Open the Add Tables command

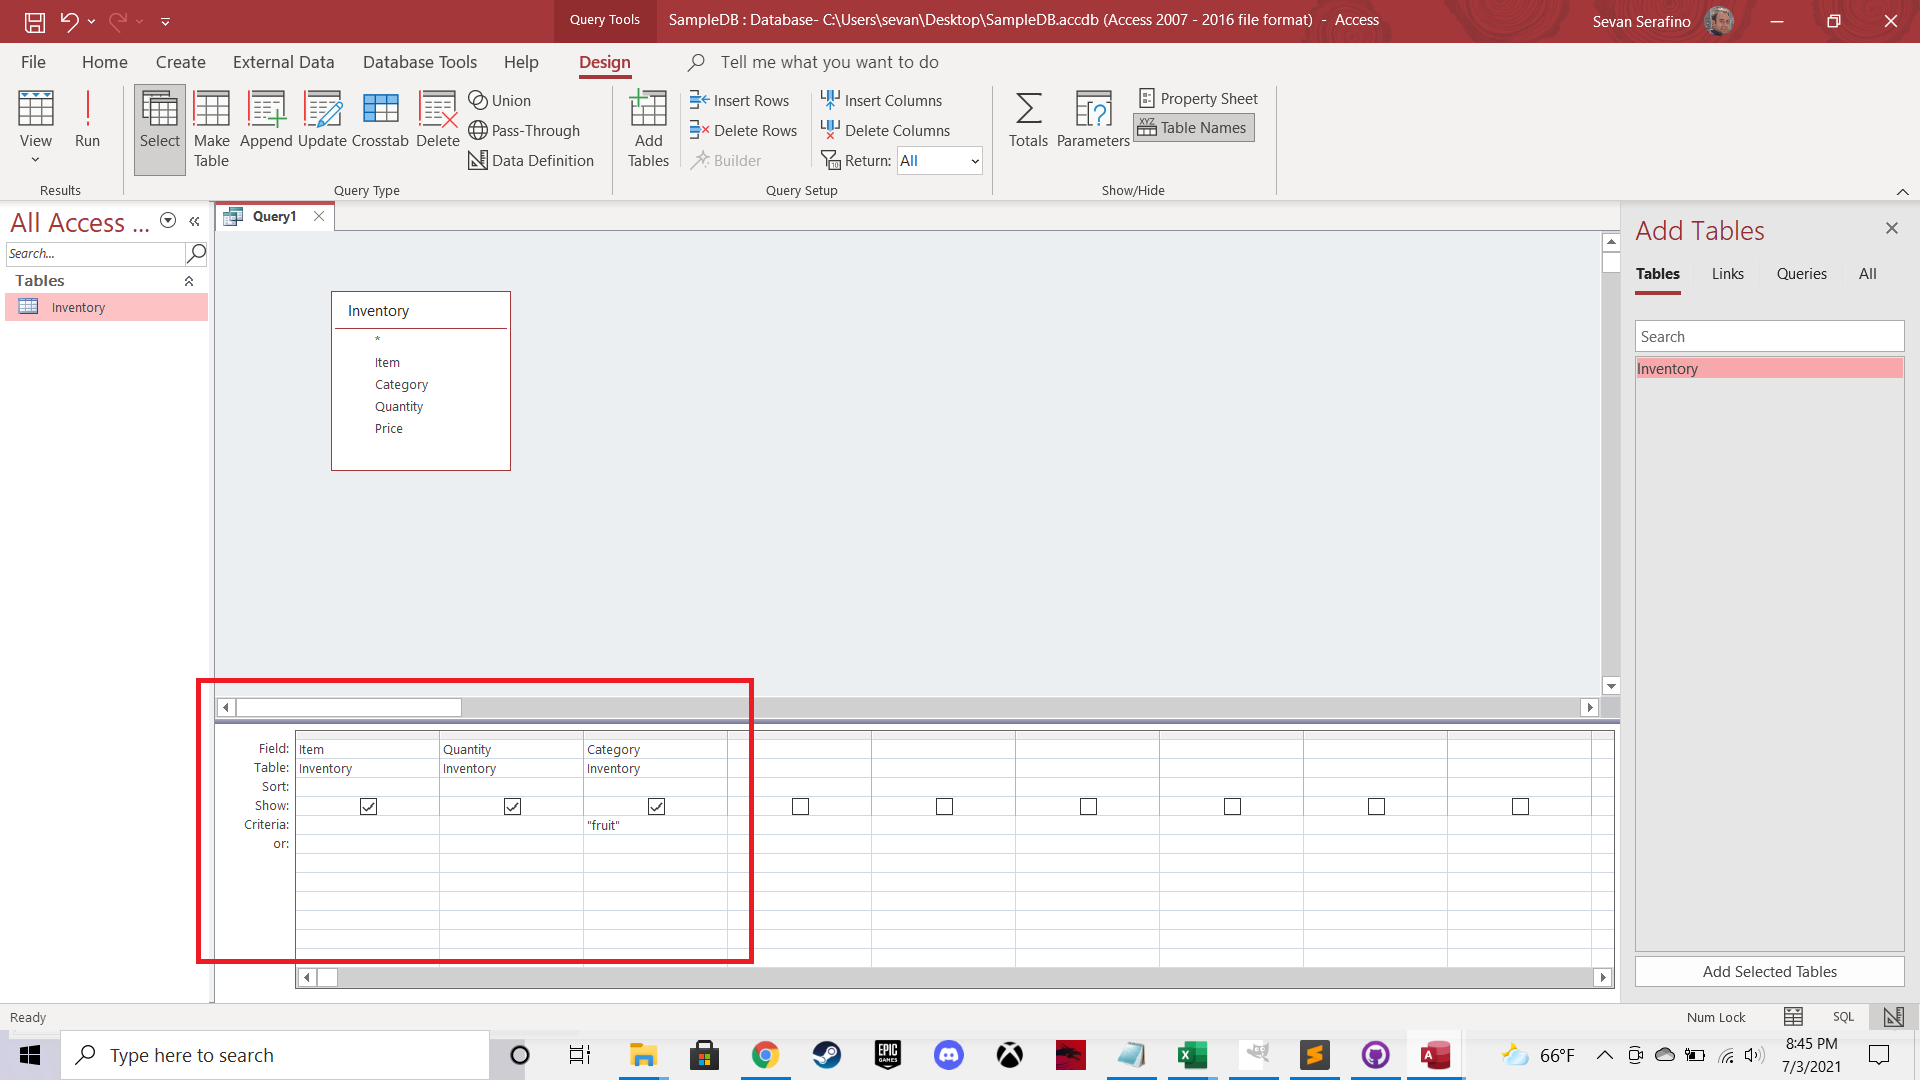click(x=648, y=129)
